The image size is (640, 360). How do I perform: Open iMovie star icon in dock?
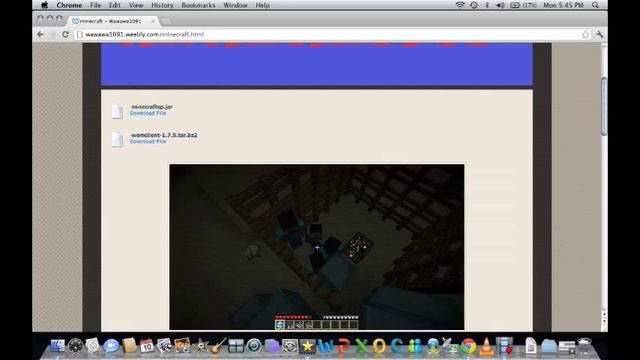(201, 346)
